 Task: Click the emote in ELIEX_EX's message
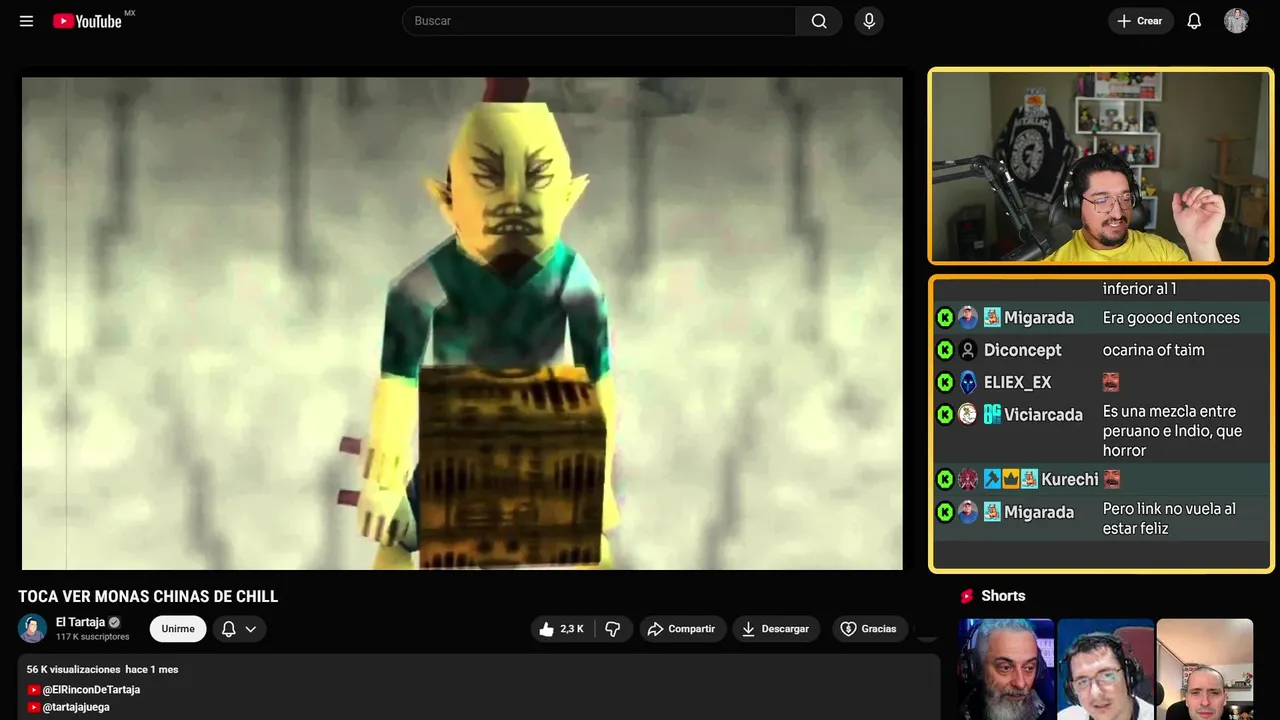(1111, 382)
